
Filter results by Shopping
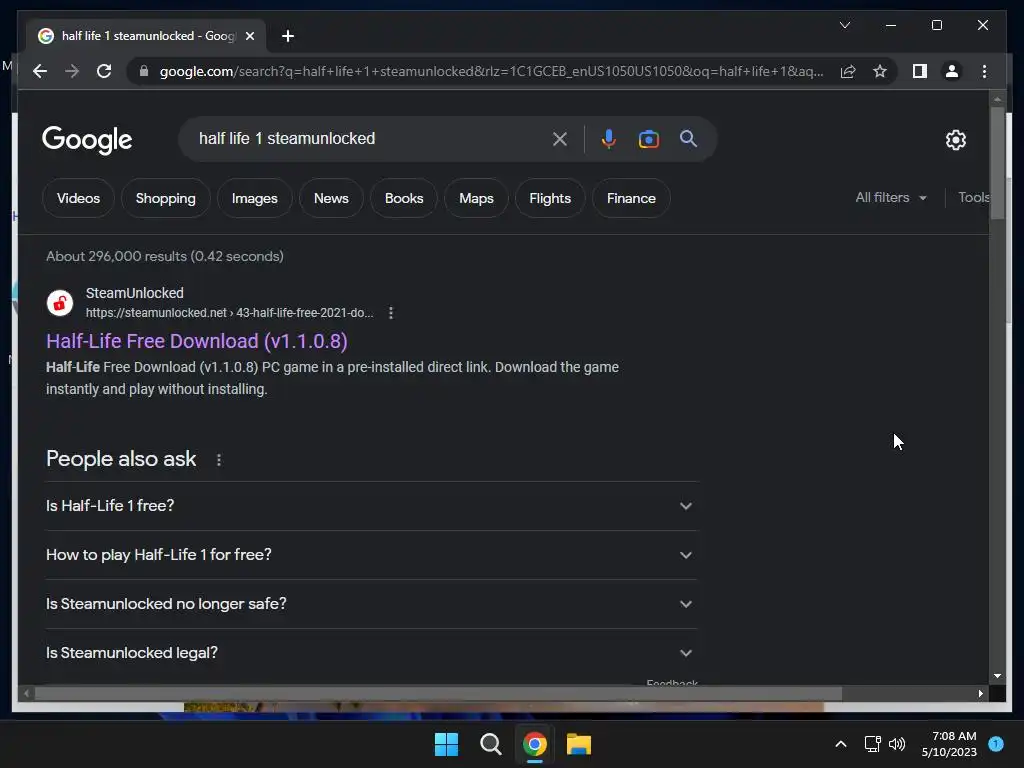click(166, 198)
